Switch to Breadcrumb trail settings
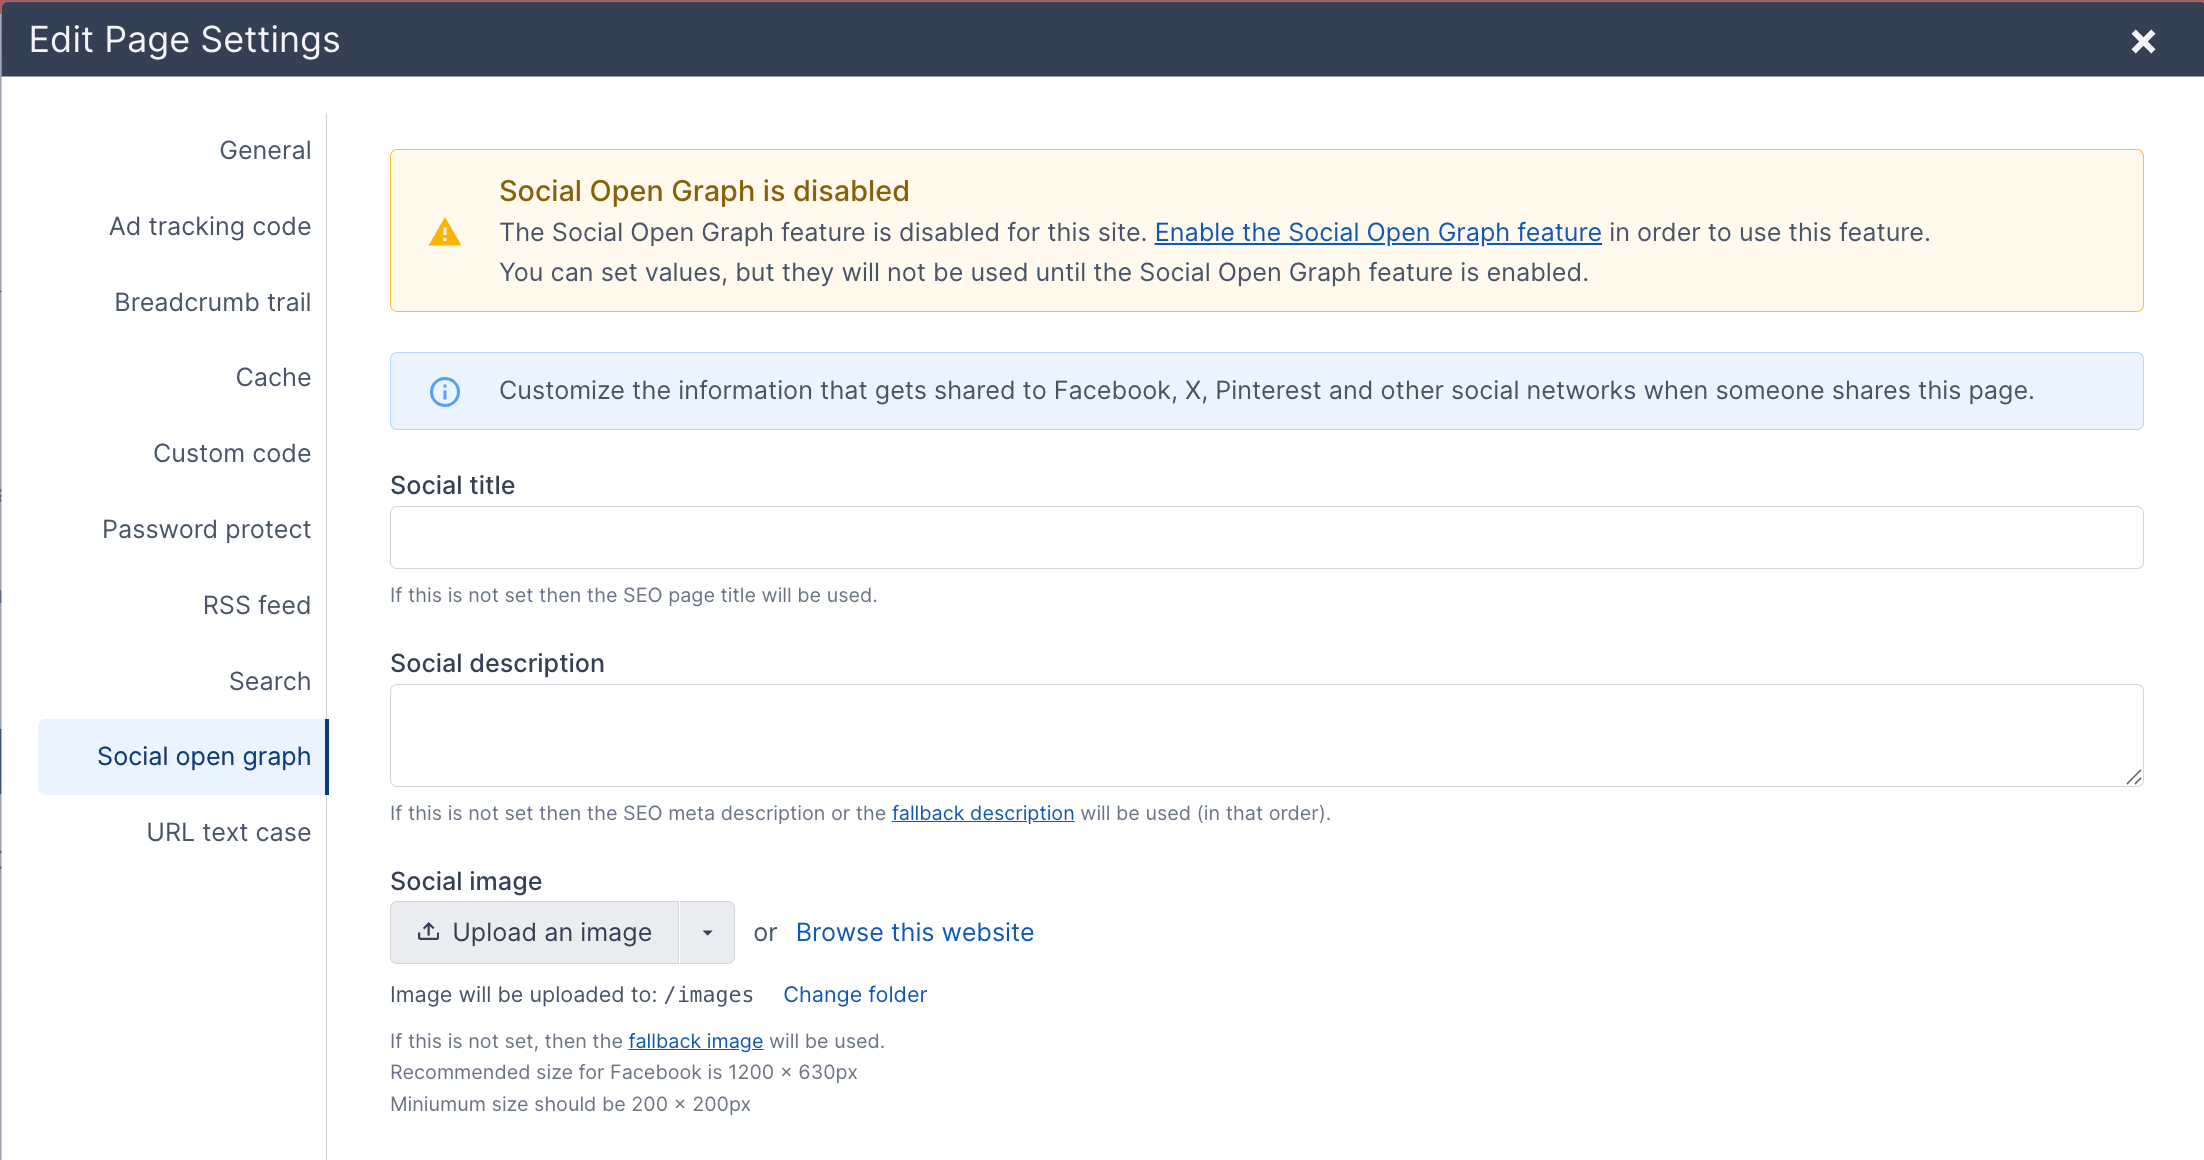The height and width of the screenshot is (1160, 2204). 212,302
